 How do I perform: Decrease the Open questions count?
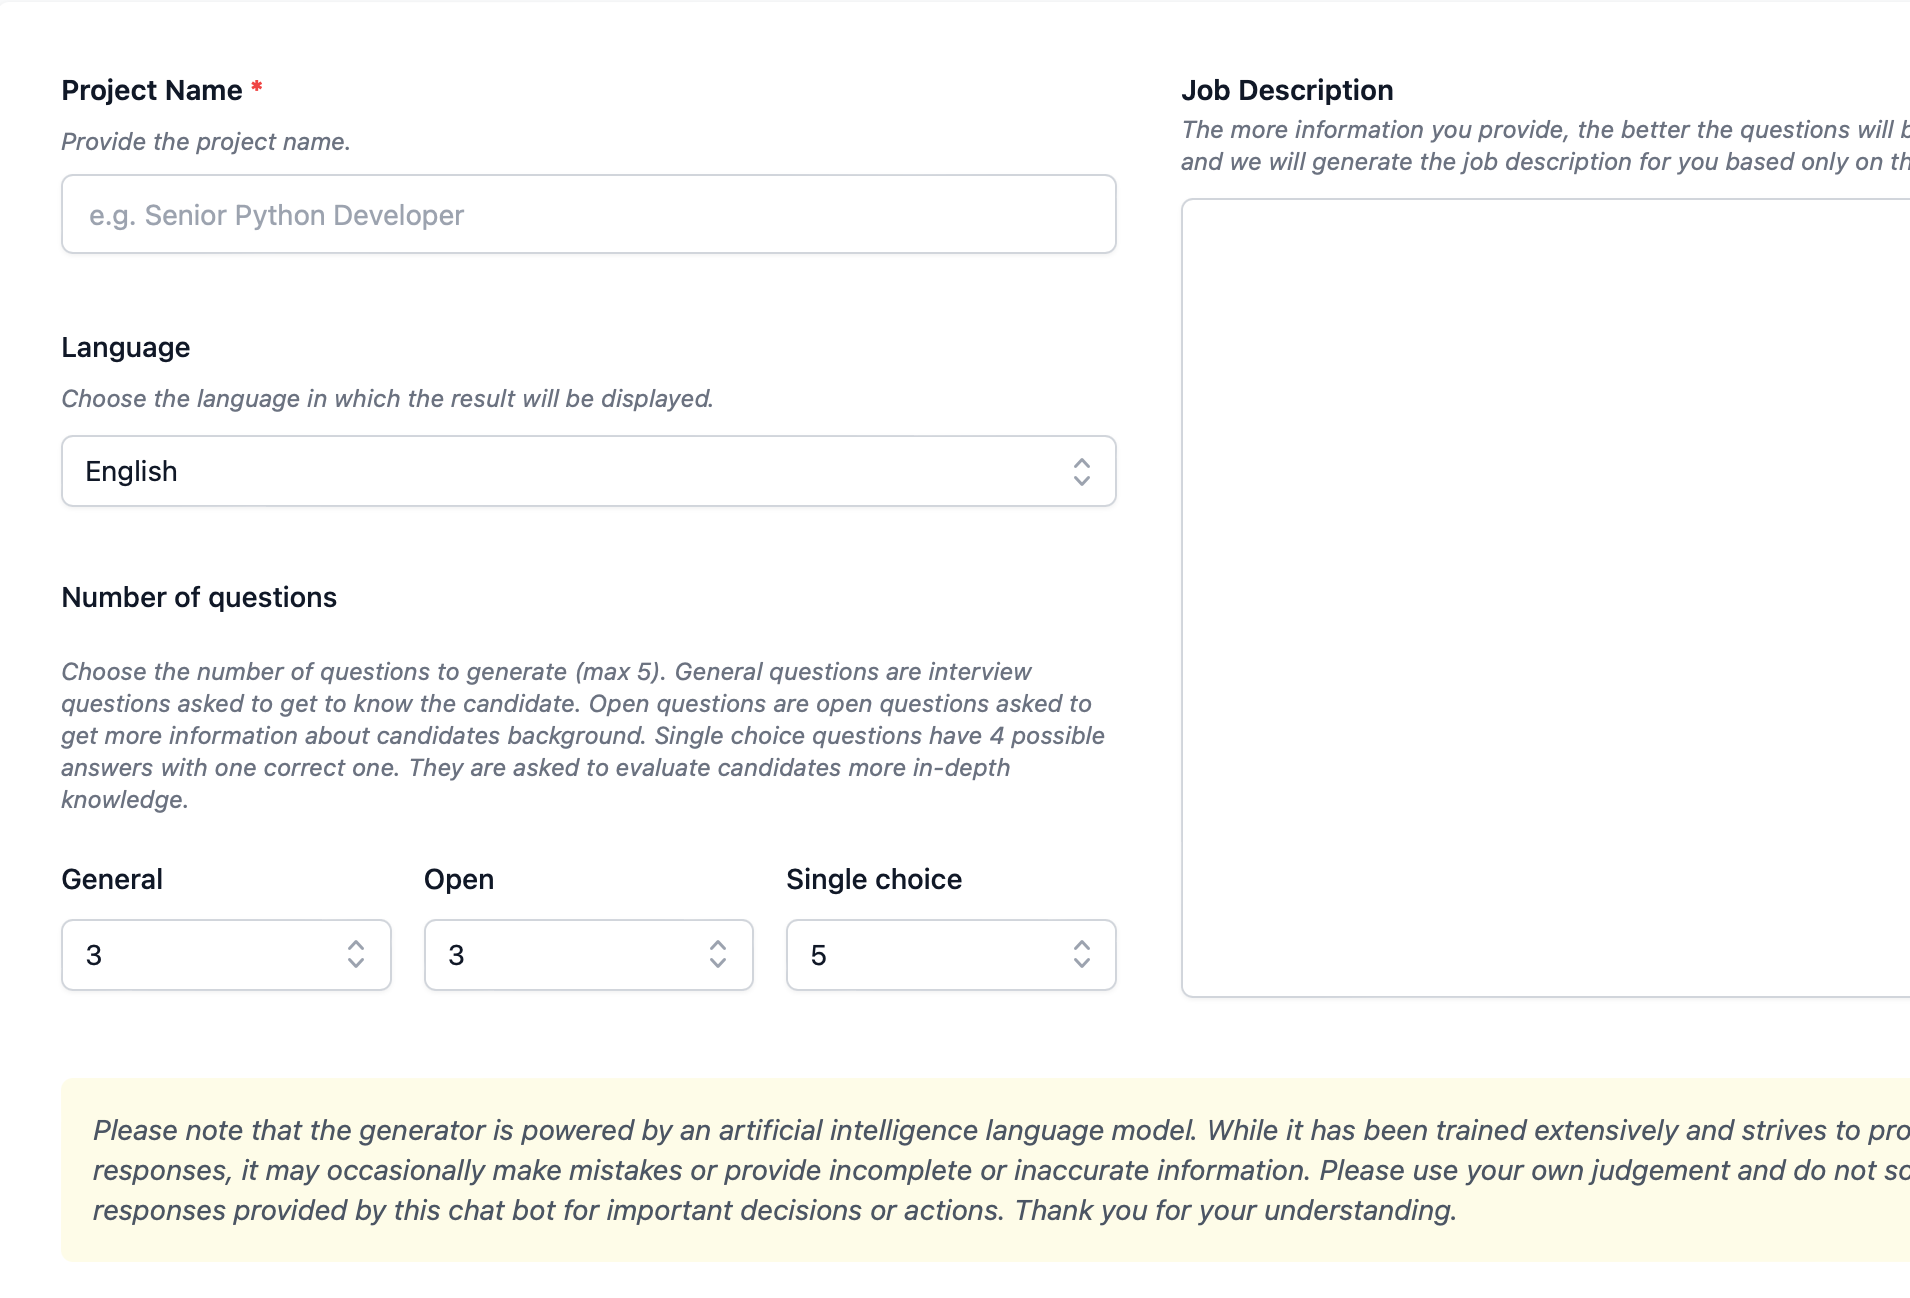click(x=717, y=966)
